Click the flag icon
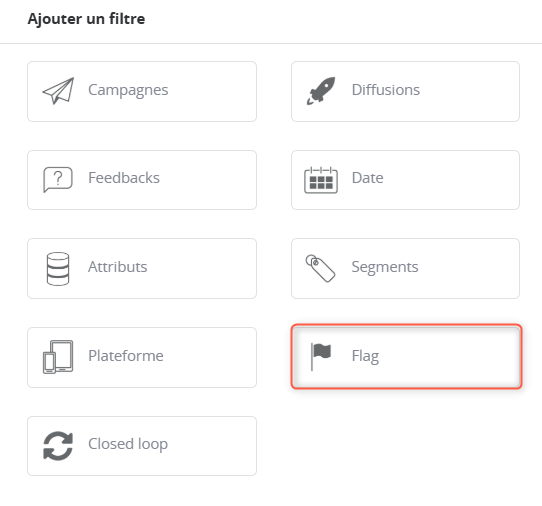Viewport: 542px width, 506px height. pyautogui.click(x=321, y=357)
